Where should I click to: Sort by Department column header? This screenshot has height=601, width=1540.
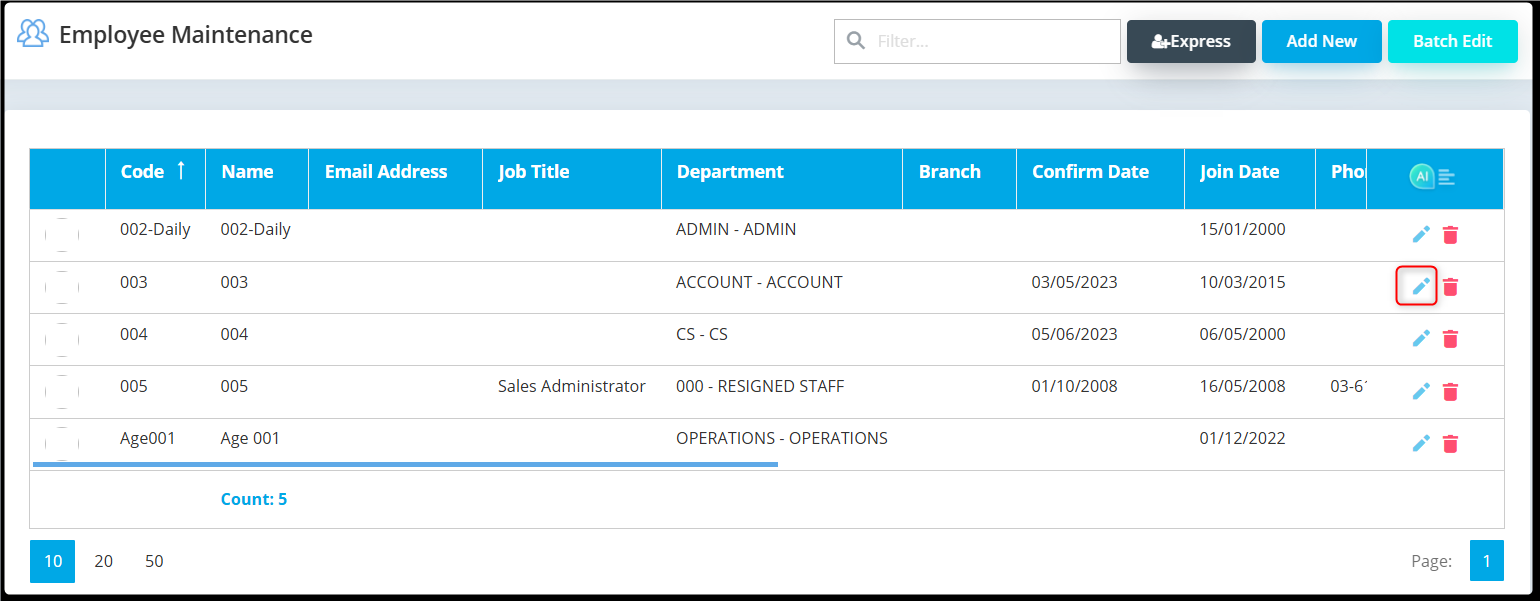click(x=782, y=178)
